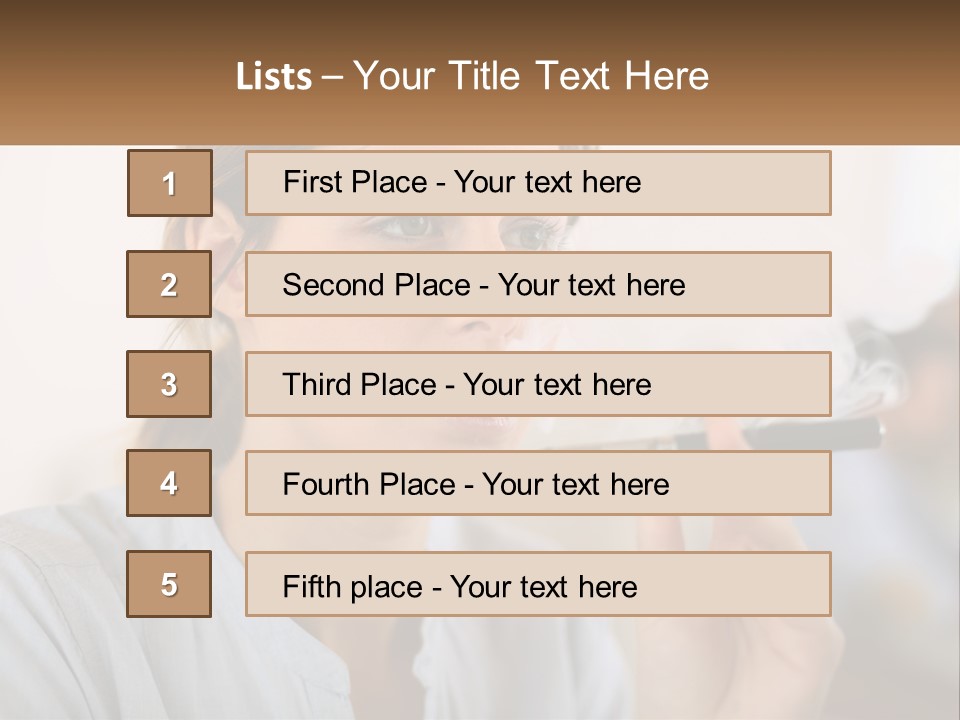The image size is (960, 720).
Task: Click the word 'Fifth' in list item five
Action: coord(310,586)
